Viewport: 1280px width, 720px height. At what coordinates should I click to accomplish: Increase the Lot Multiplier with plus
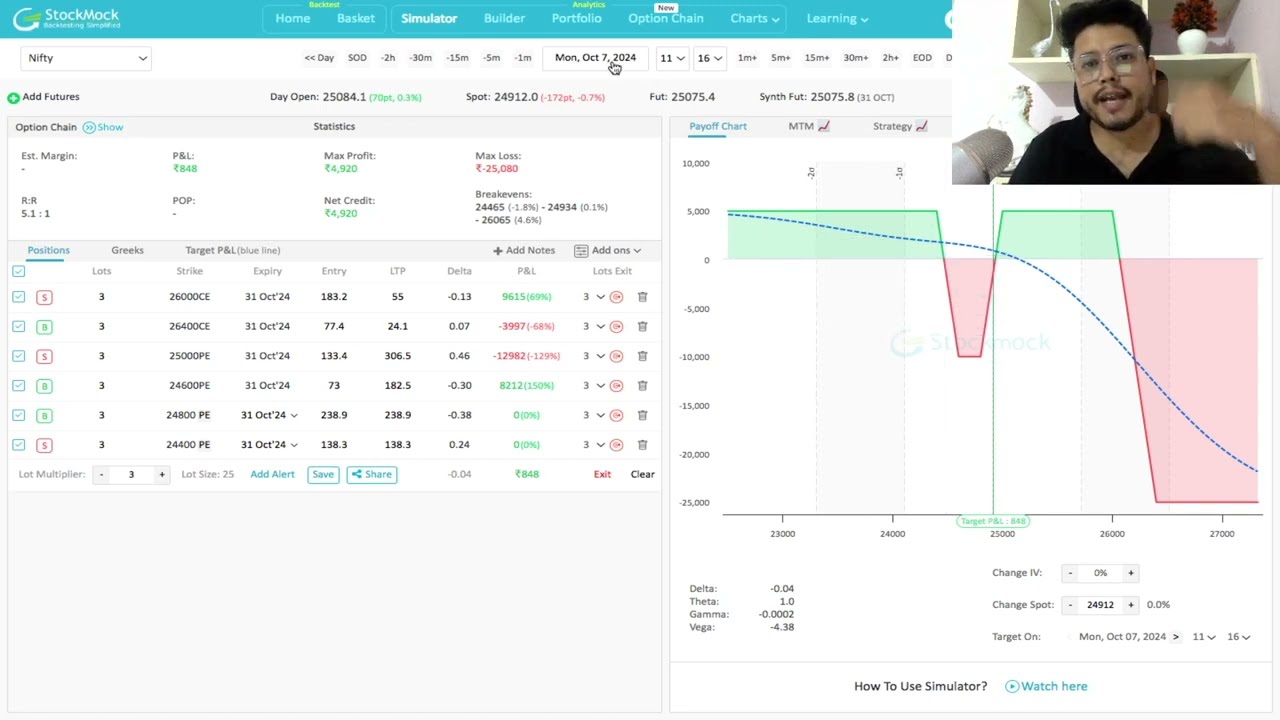pos(162,474)
